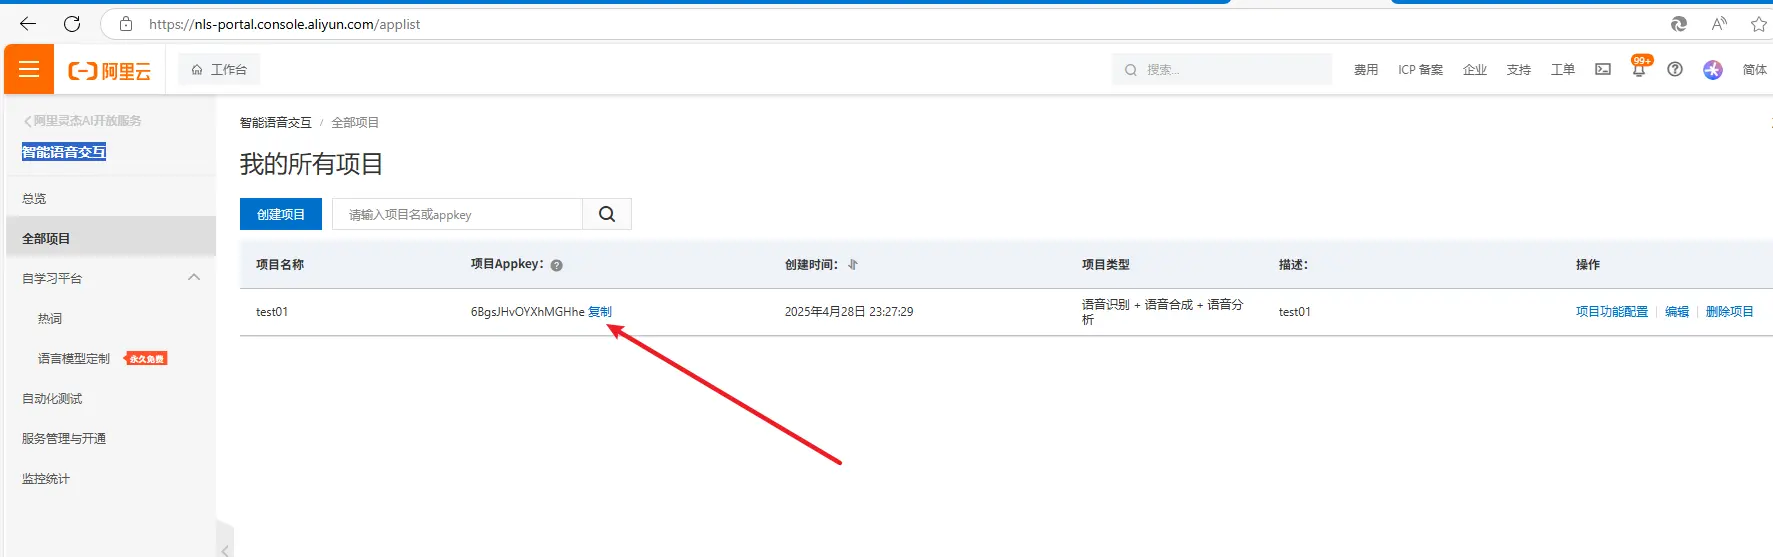Click the search magnifier button beside project input
1773x557 pixels.
[607, 214]
